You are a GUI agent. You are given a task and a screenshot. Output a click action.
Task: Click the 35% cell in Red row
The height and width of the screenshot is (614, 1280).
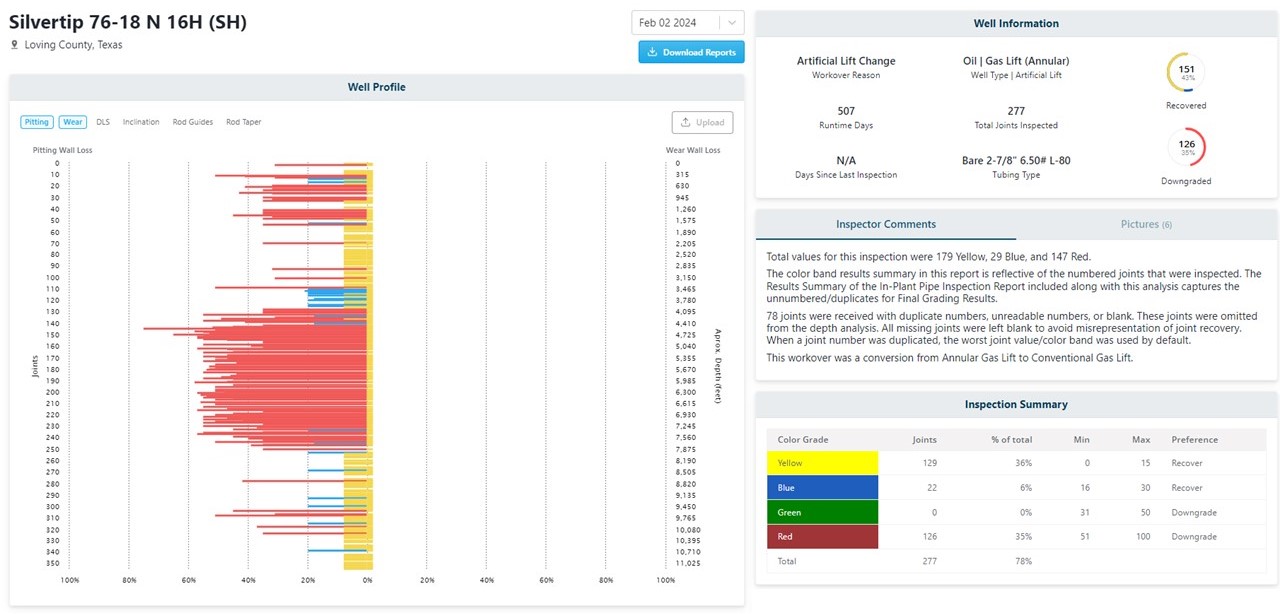tap(1024, 537)
